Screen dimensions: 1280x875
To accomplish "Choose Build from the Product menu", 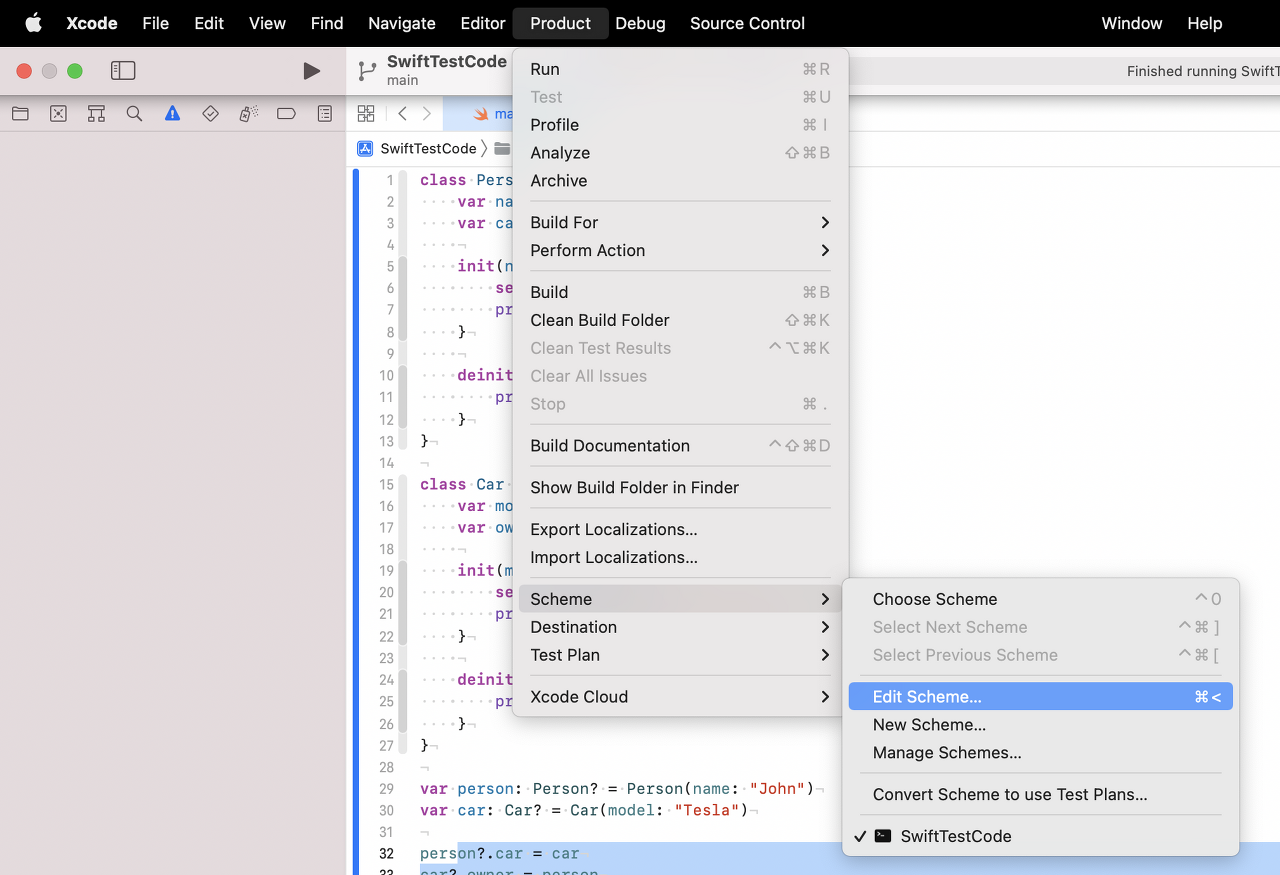I will pos(681,292).
